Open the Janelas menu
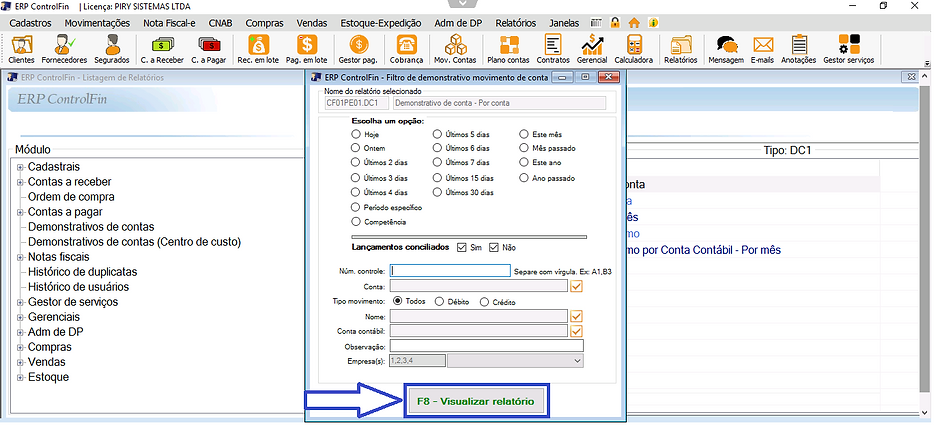This screenshot has width=940, height=440. click(564, 23)
